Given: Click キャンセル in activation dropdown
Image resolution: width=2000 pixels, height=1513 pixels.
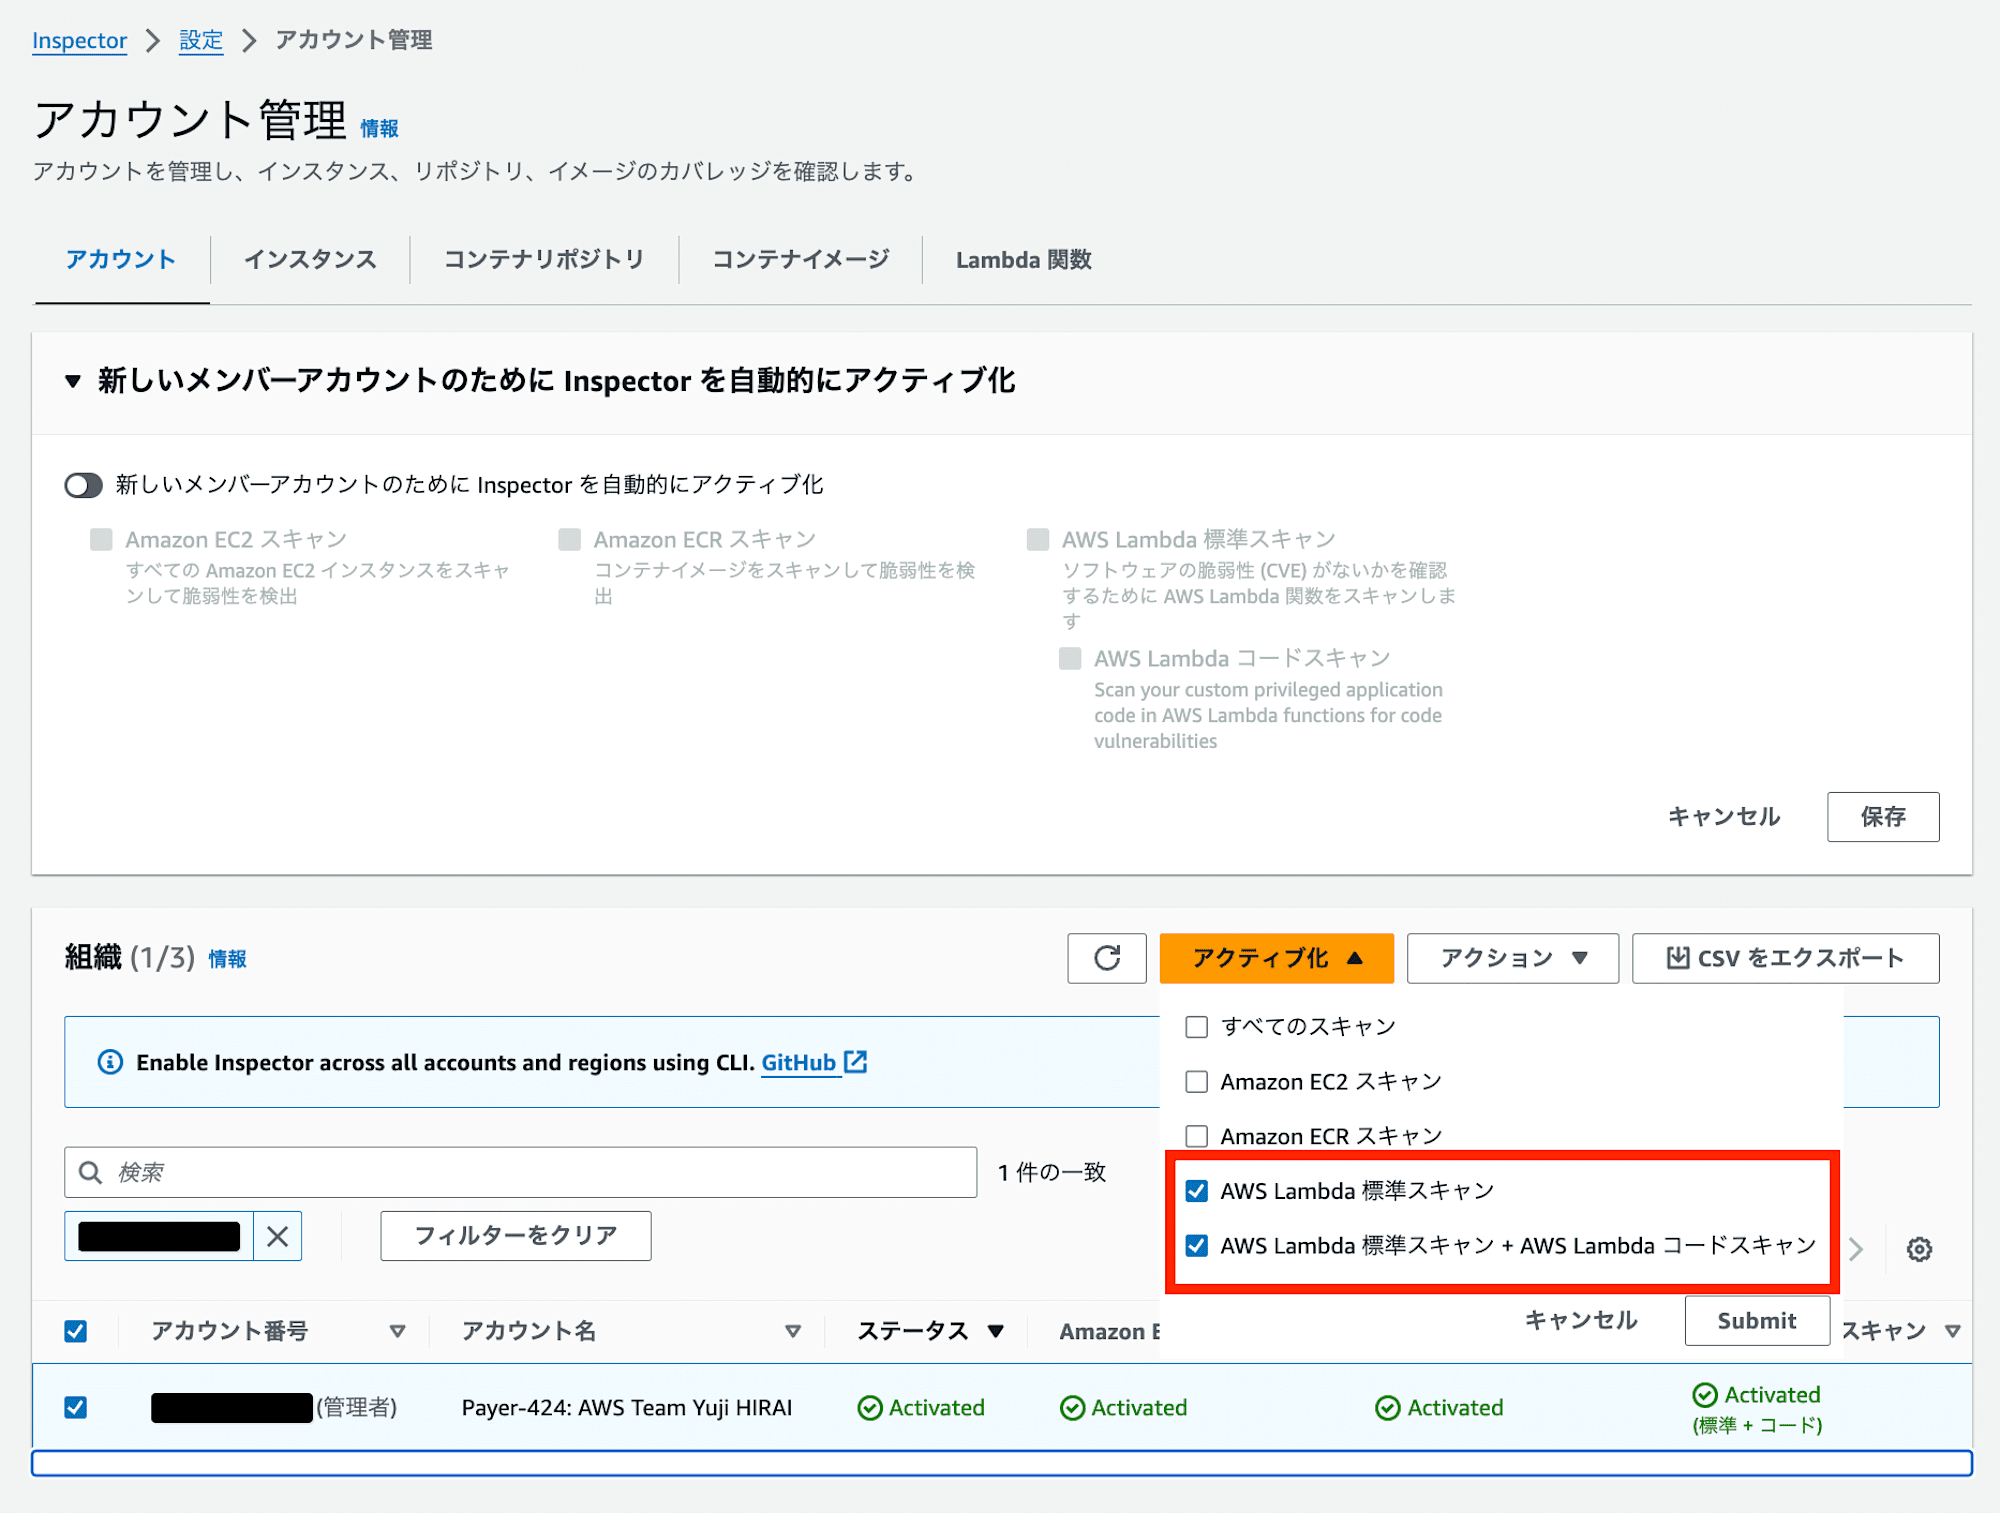Looking at the screenshot, I should [1581, 1321].
